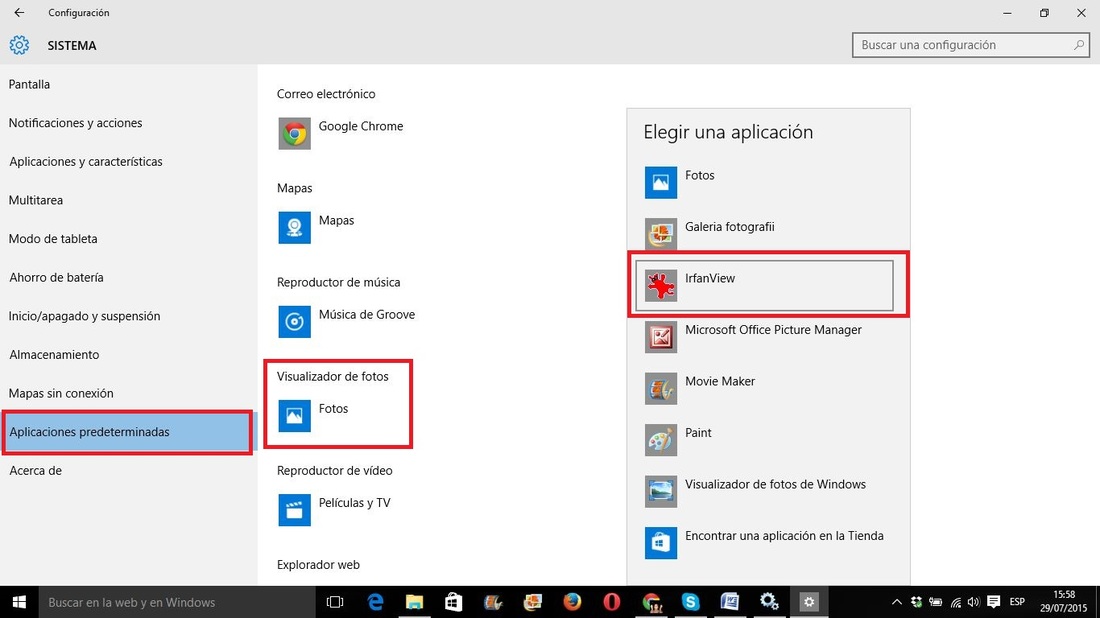1100x618 pixels.
Task: Open File Explorer from the taskbar
Action: click(x=414, y=602)
